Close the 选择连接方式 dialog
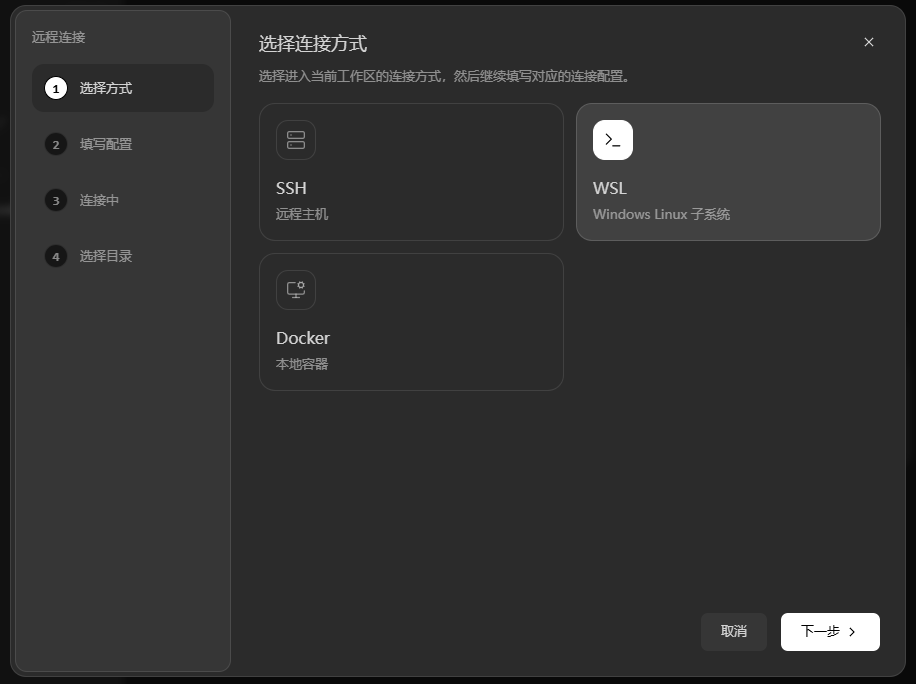 (869, 42)
